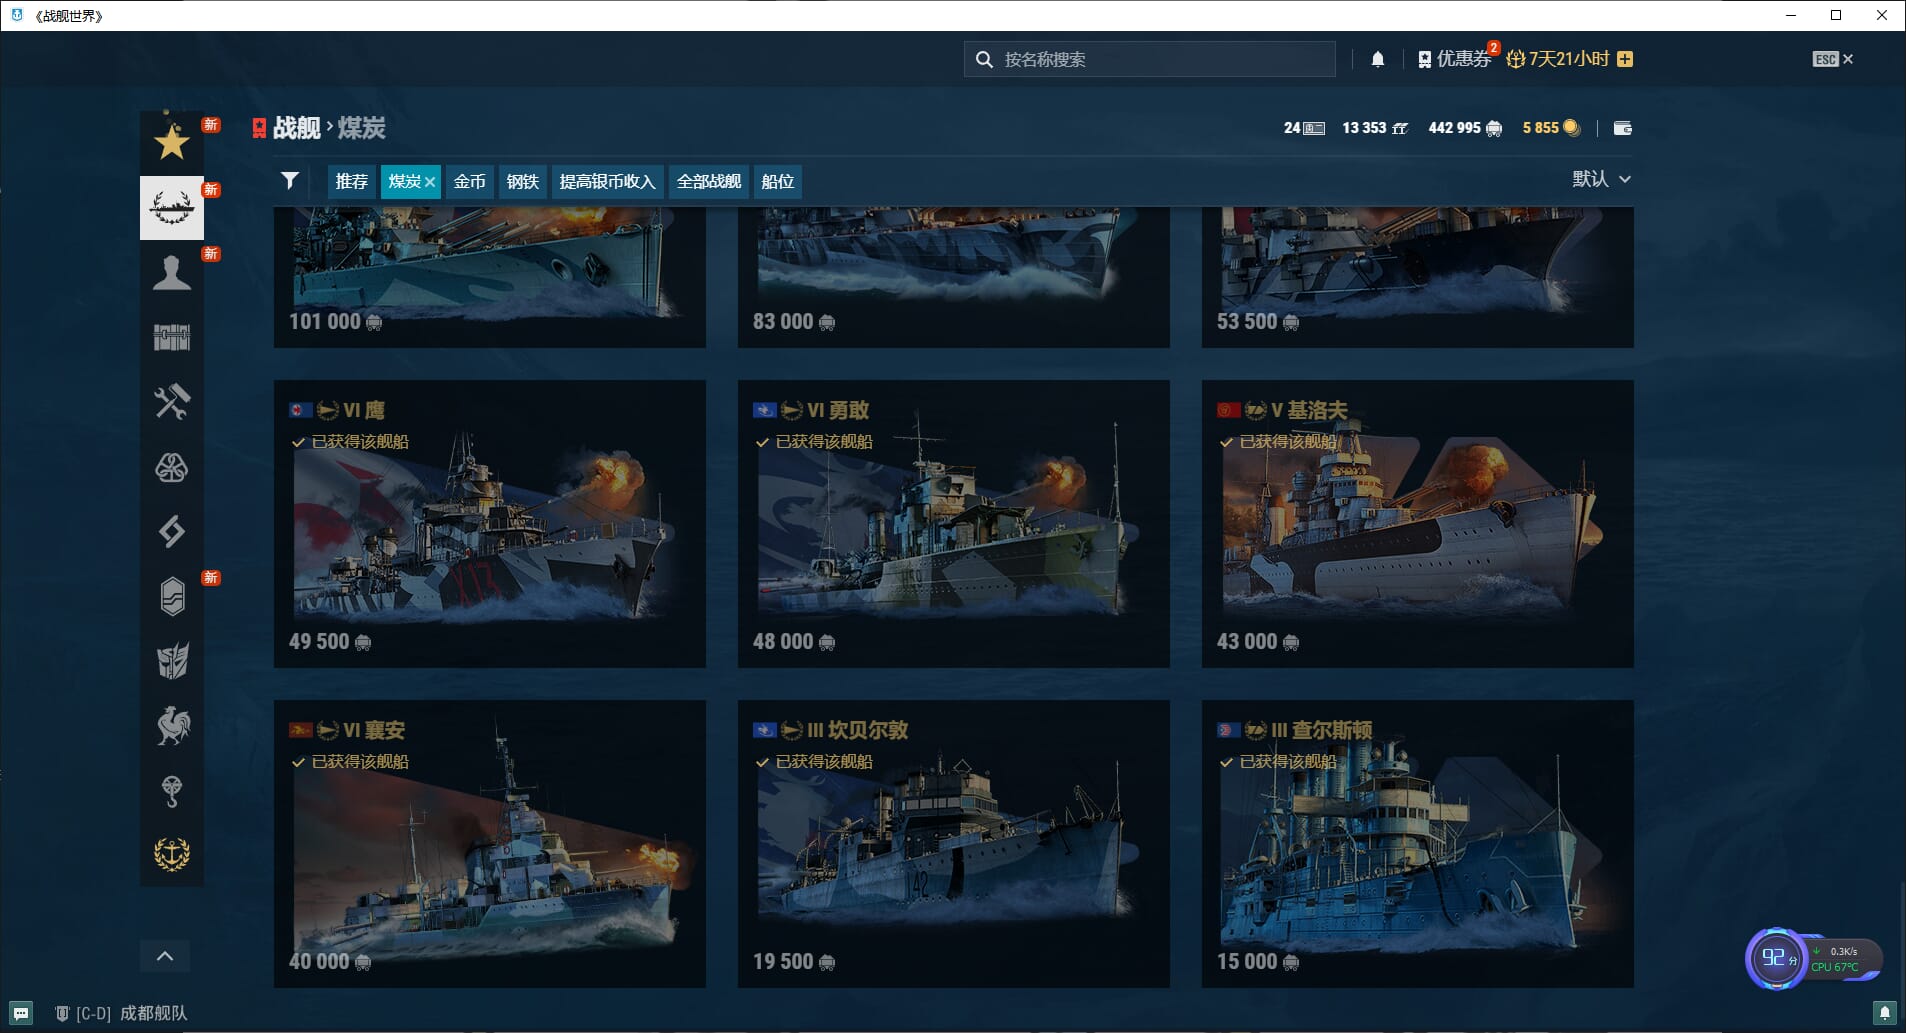
Task: Toggle the 金币 filter chip
Action: pos(469,182)
